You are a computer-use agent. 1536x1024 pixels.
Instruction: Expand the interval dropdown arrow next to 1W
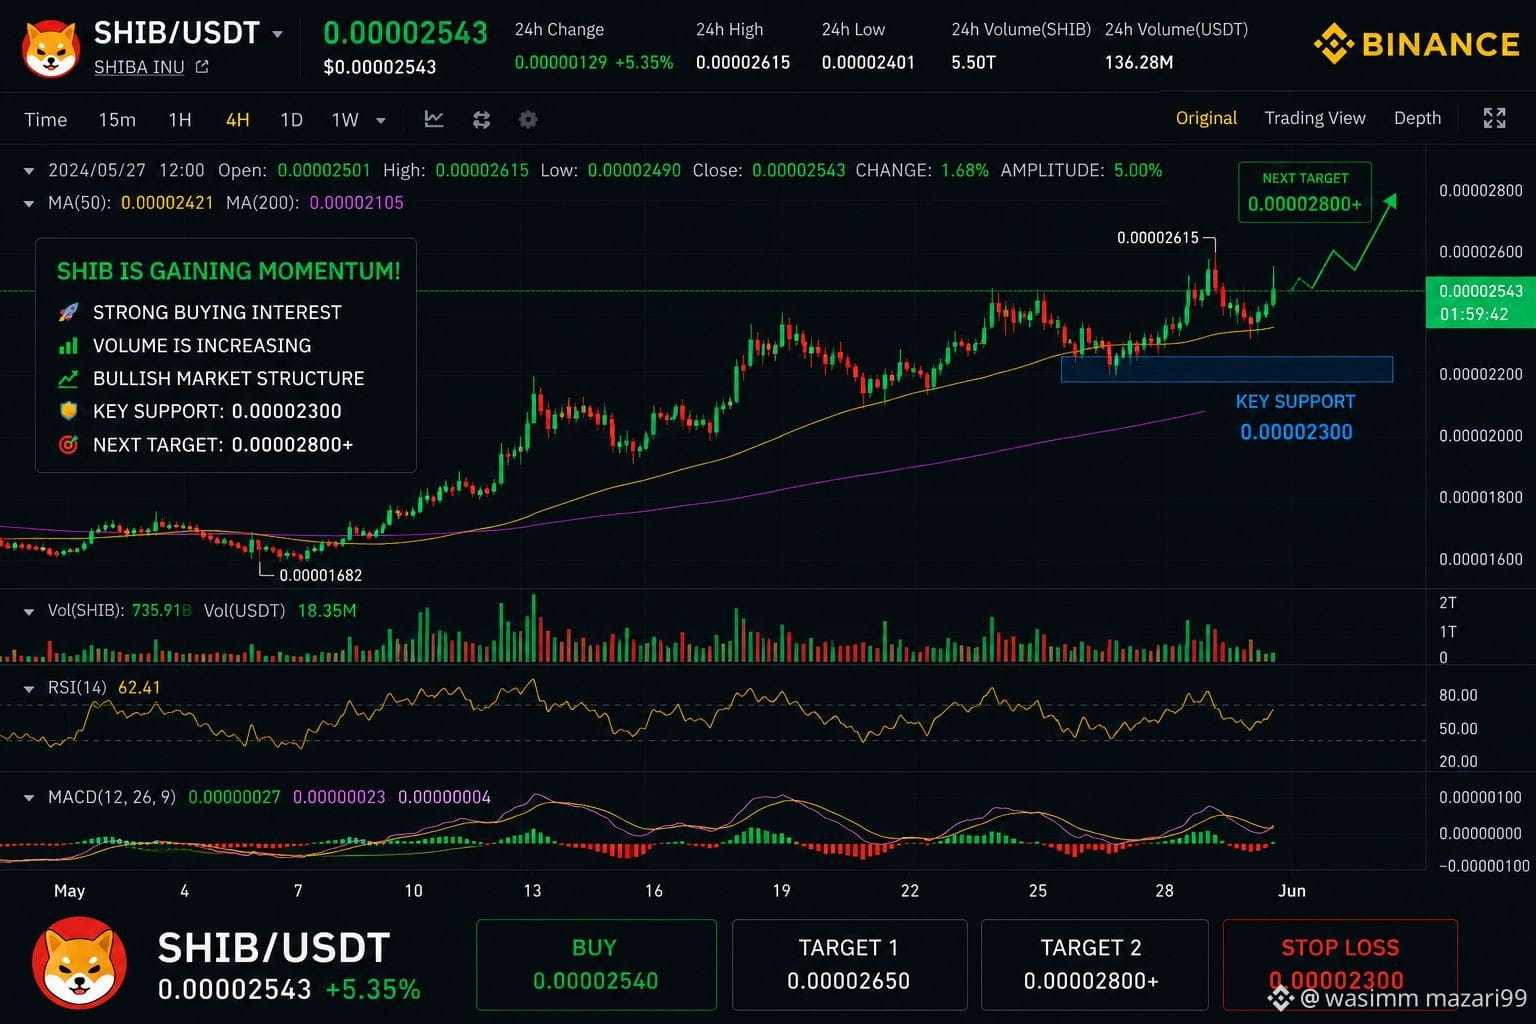(381, 121)
